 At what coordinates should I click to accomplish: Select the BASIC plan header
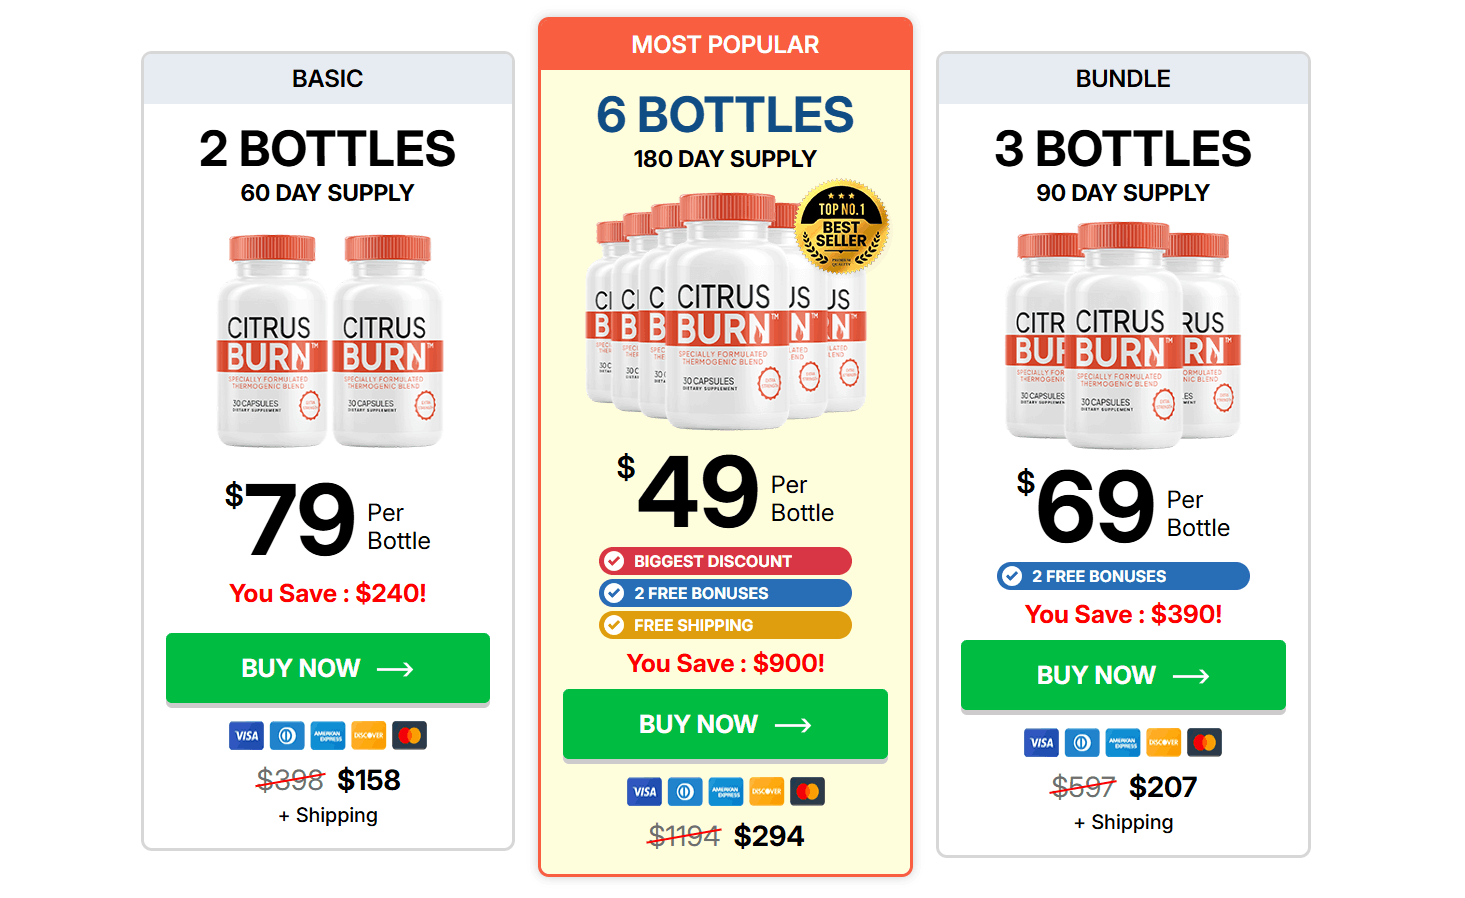[x=328, y=78]
